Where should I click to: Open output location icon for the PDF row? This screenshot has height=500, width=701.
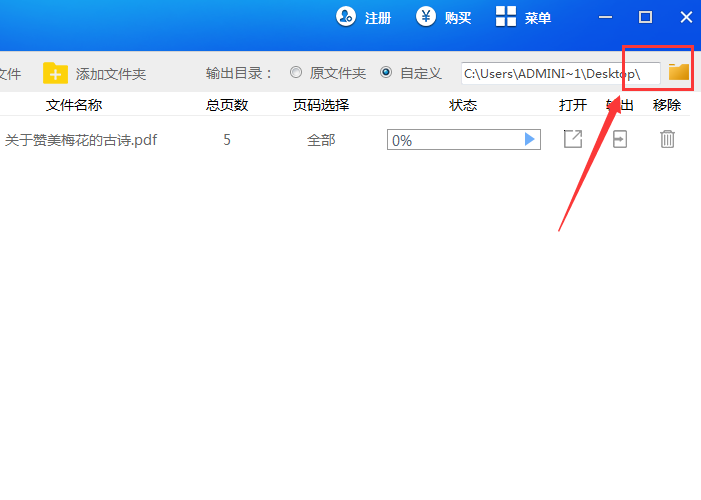[620, 139]
